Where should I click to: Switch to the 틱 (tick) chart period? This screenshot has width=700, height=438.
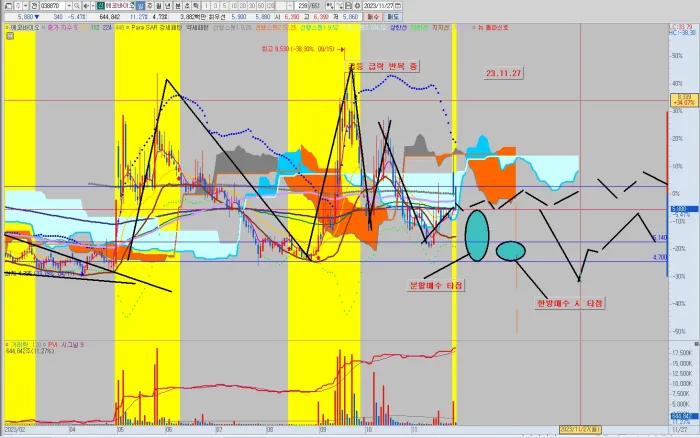coord(196,6)
